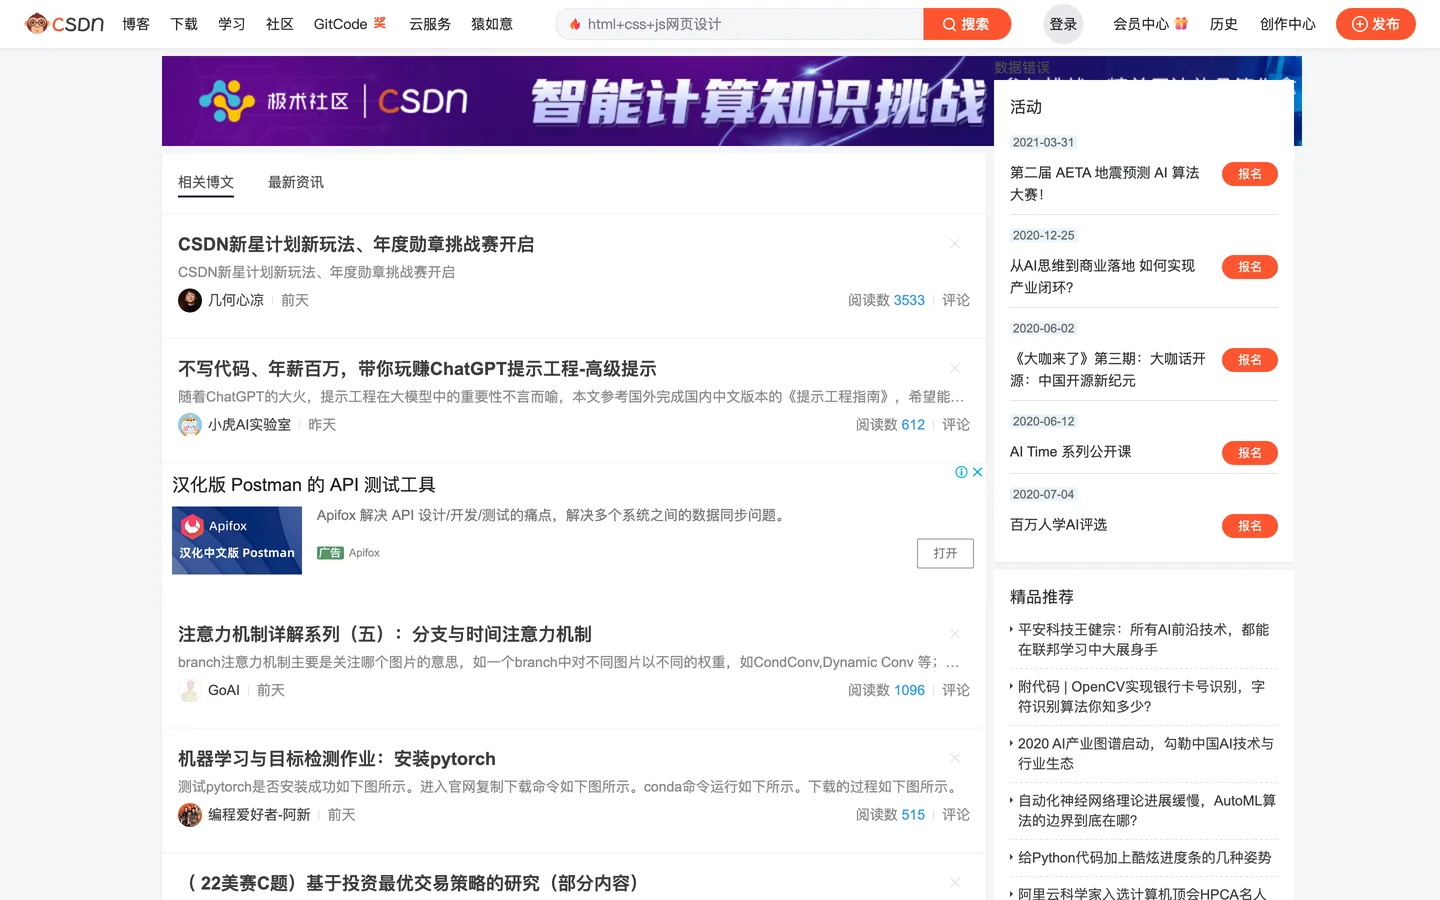Click activity title AI Time 系列公开课

(x=1071, y=452)
